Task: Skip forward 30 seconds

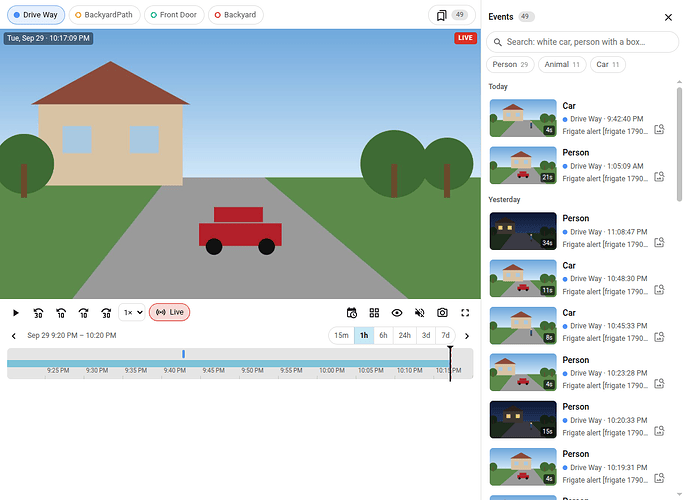Action: tap(106, 312)
